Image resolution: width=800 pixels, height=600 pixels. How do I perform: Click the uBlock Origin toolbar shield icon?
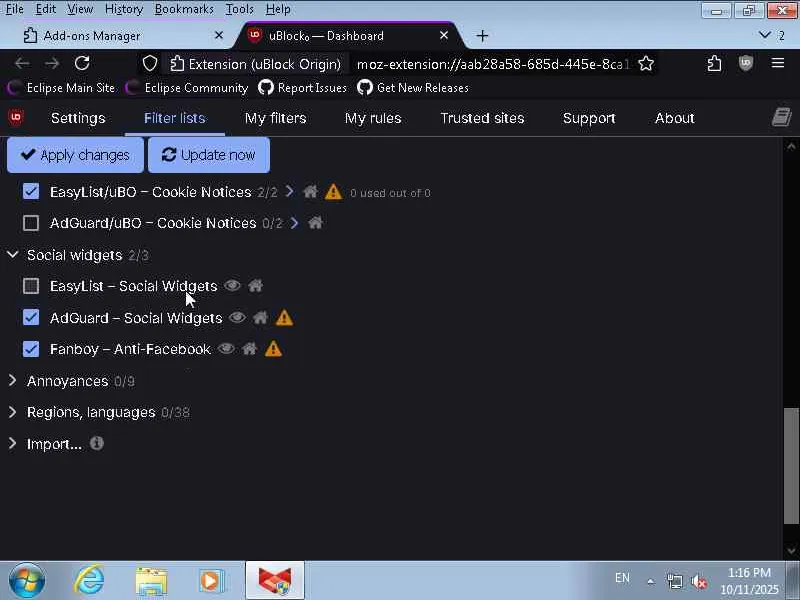745,63
